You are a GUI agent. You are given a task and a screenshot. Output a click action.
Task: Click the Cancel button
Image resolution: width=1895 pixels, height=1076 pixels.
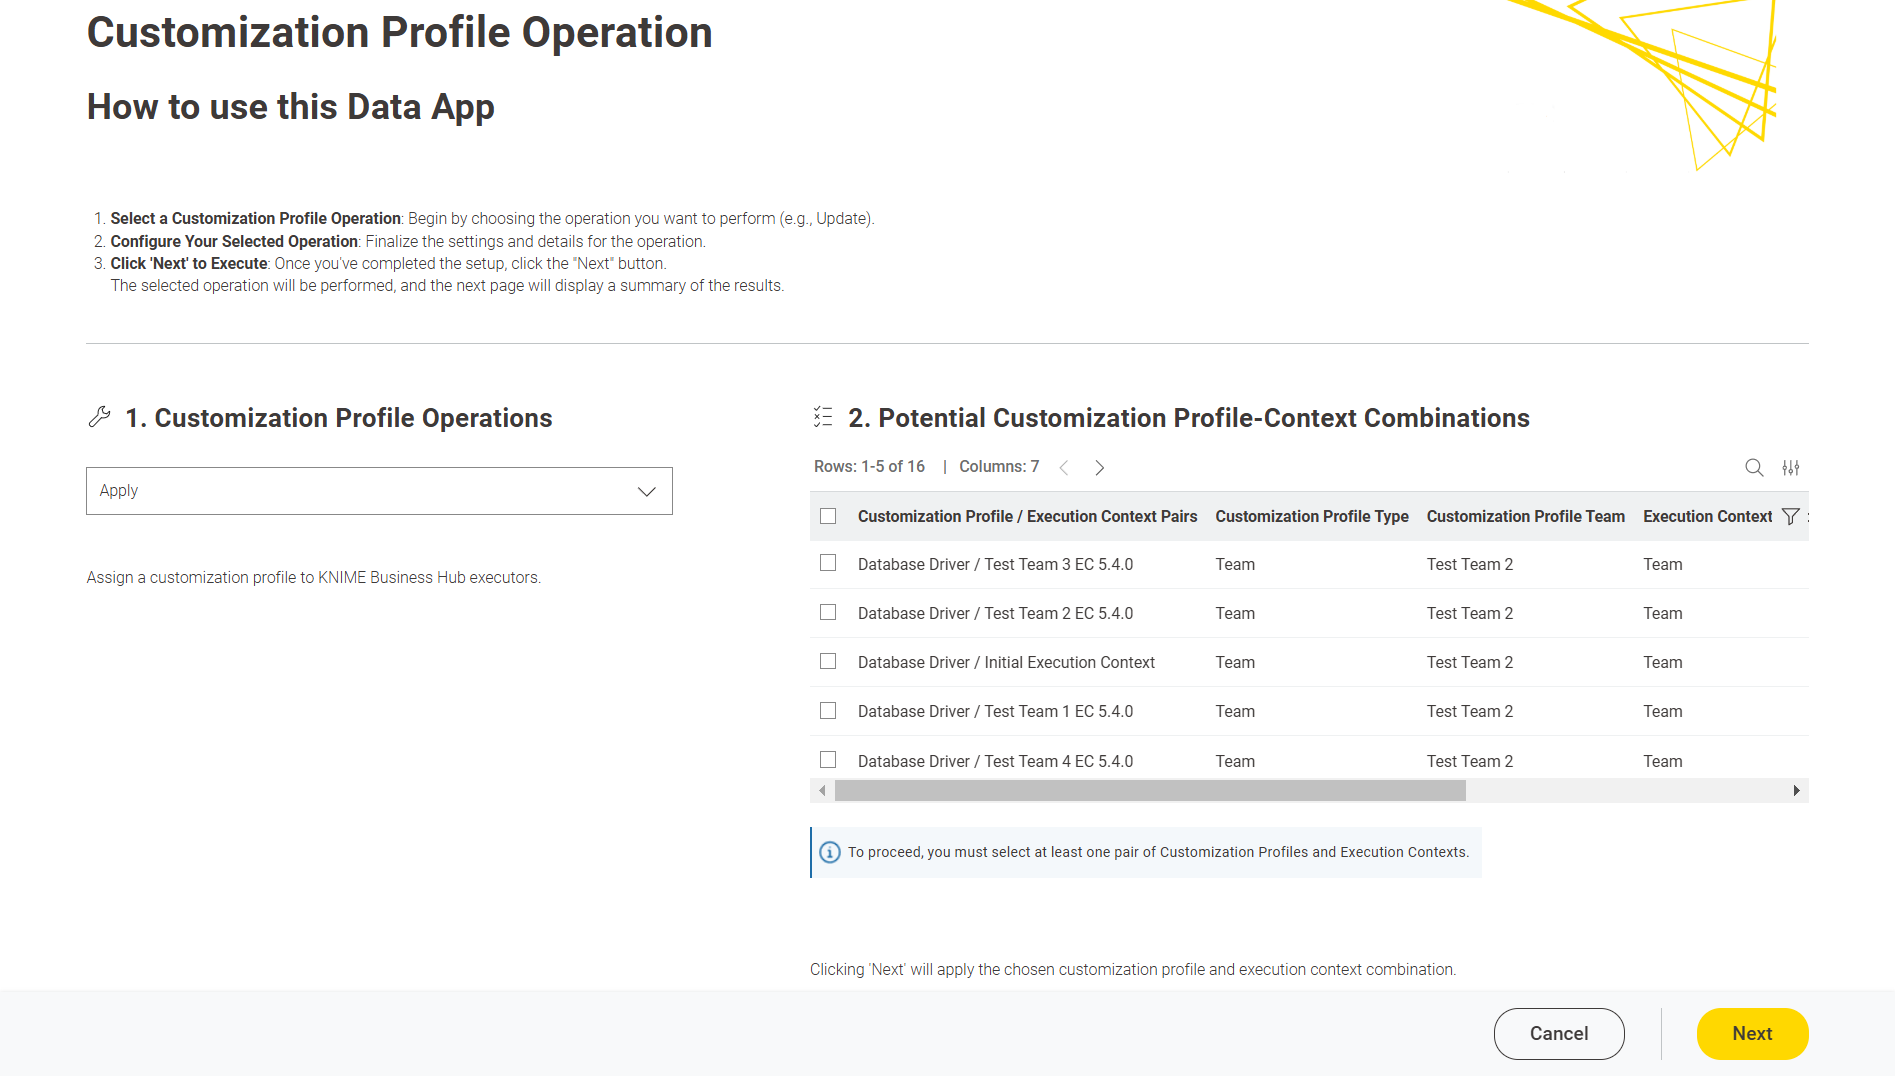[1558, 1033]
